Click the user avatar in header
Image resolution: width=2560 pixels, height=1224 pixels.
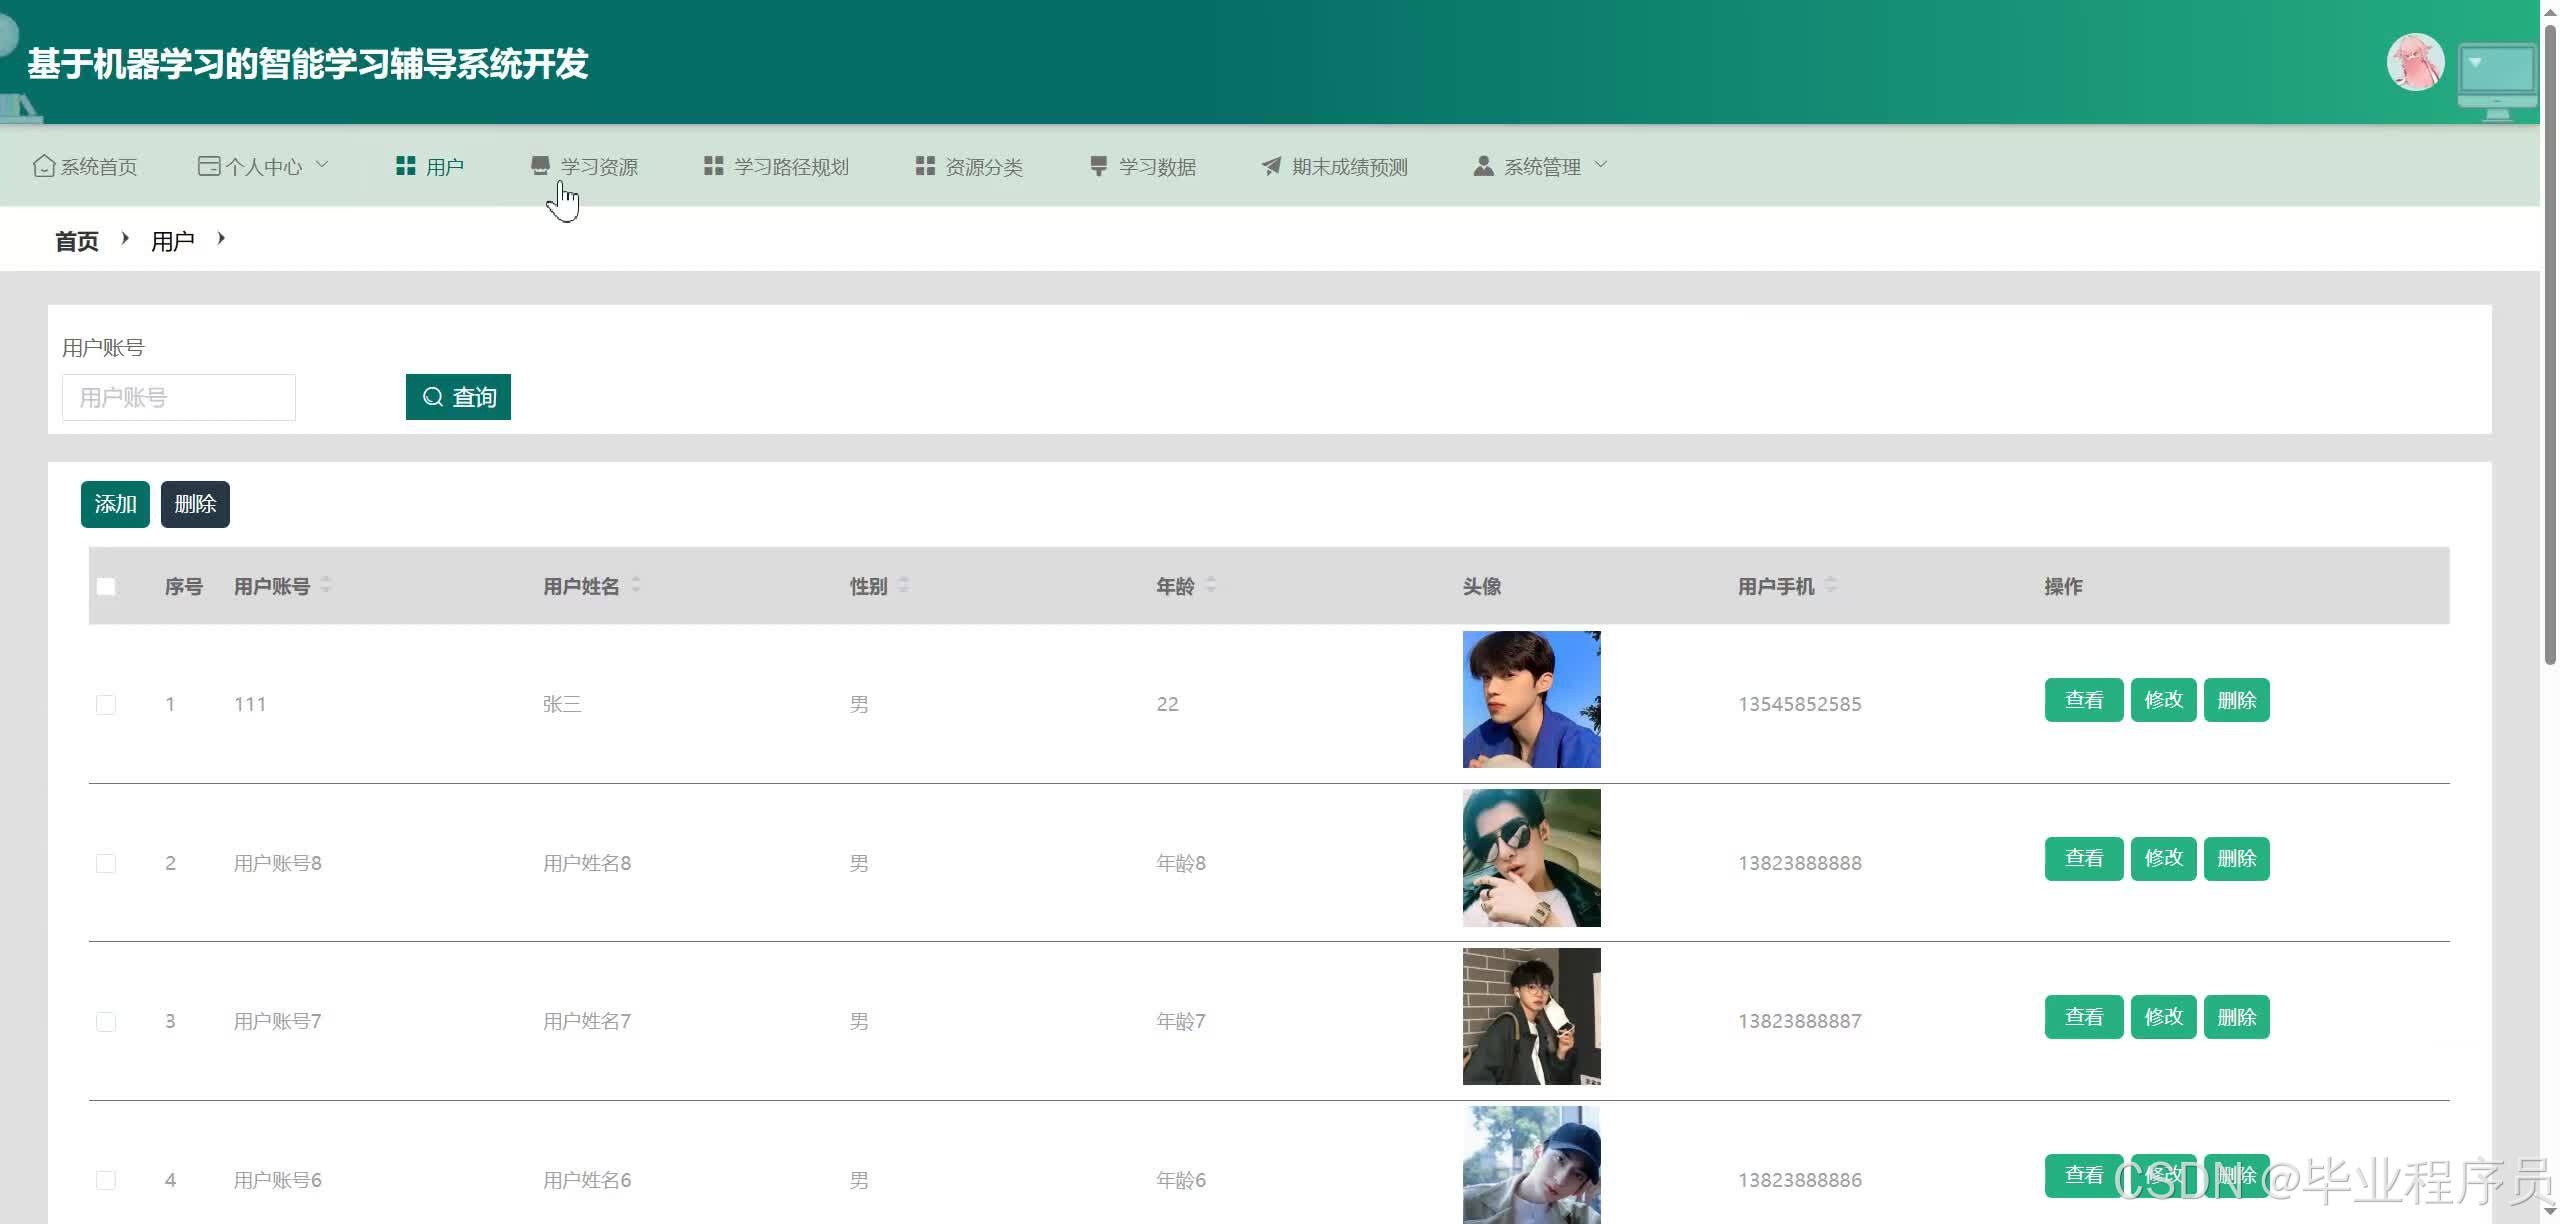click(2415, 63)
